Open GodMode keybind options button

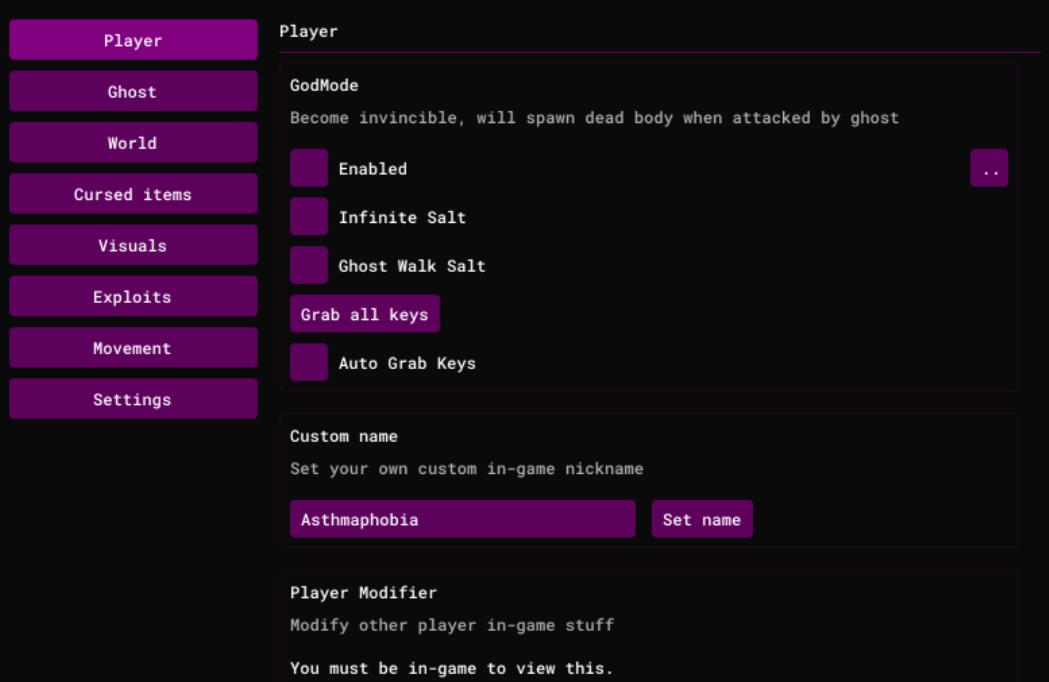click(989, 168)
